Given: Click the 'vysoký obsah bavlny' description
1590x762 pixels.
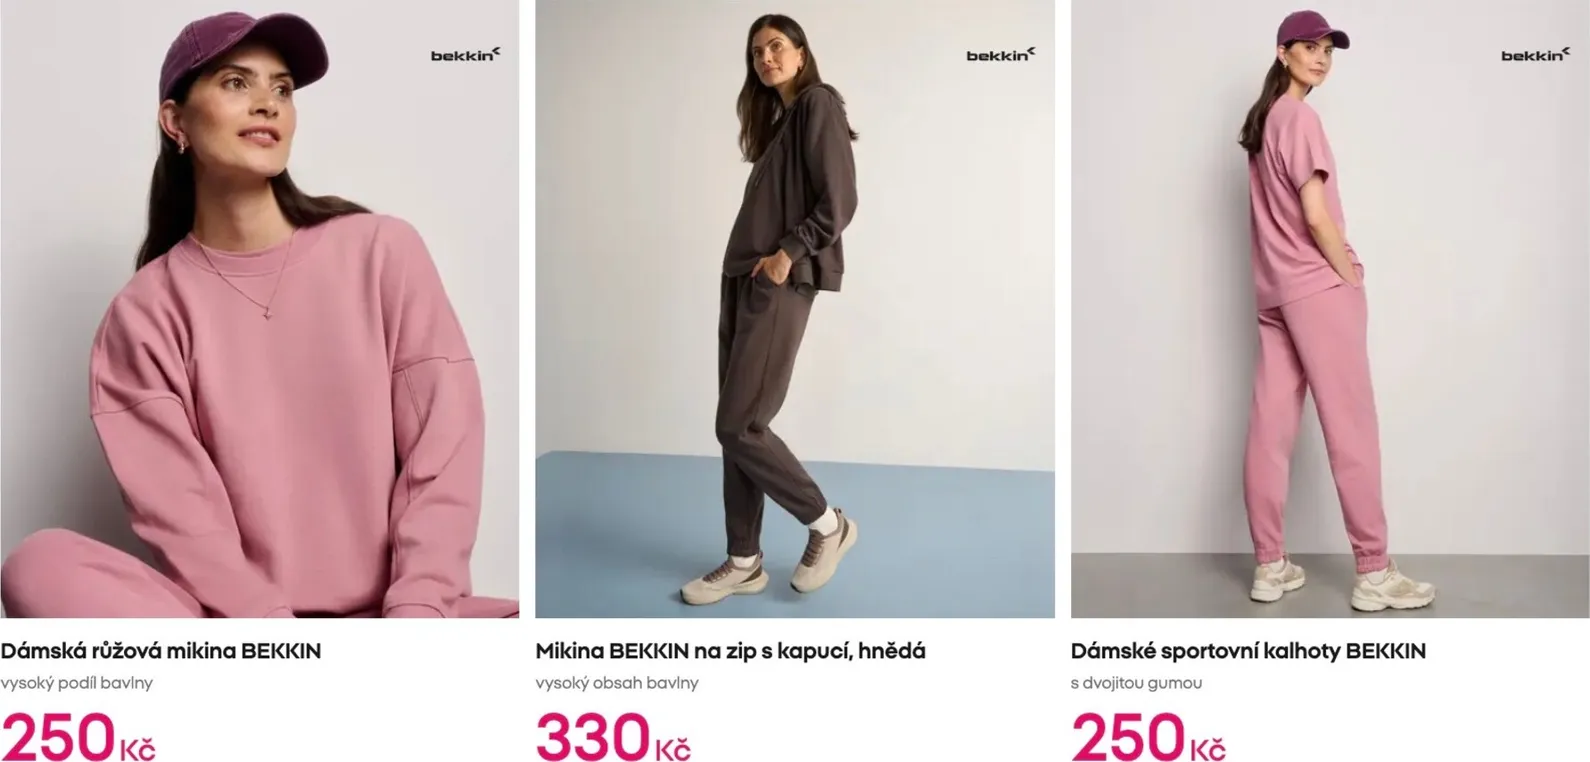Looking at the screenshot, I should pos(617,683).
